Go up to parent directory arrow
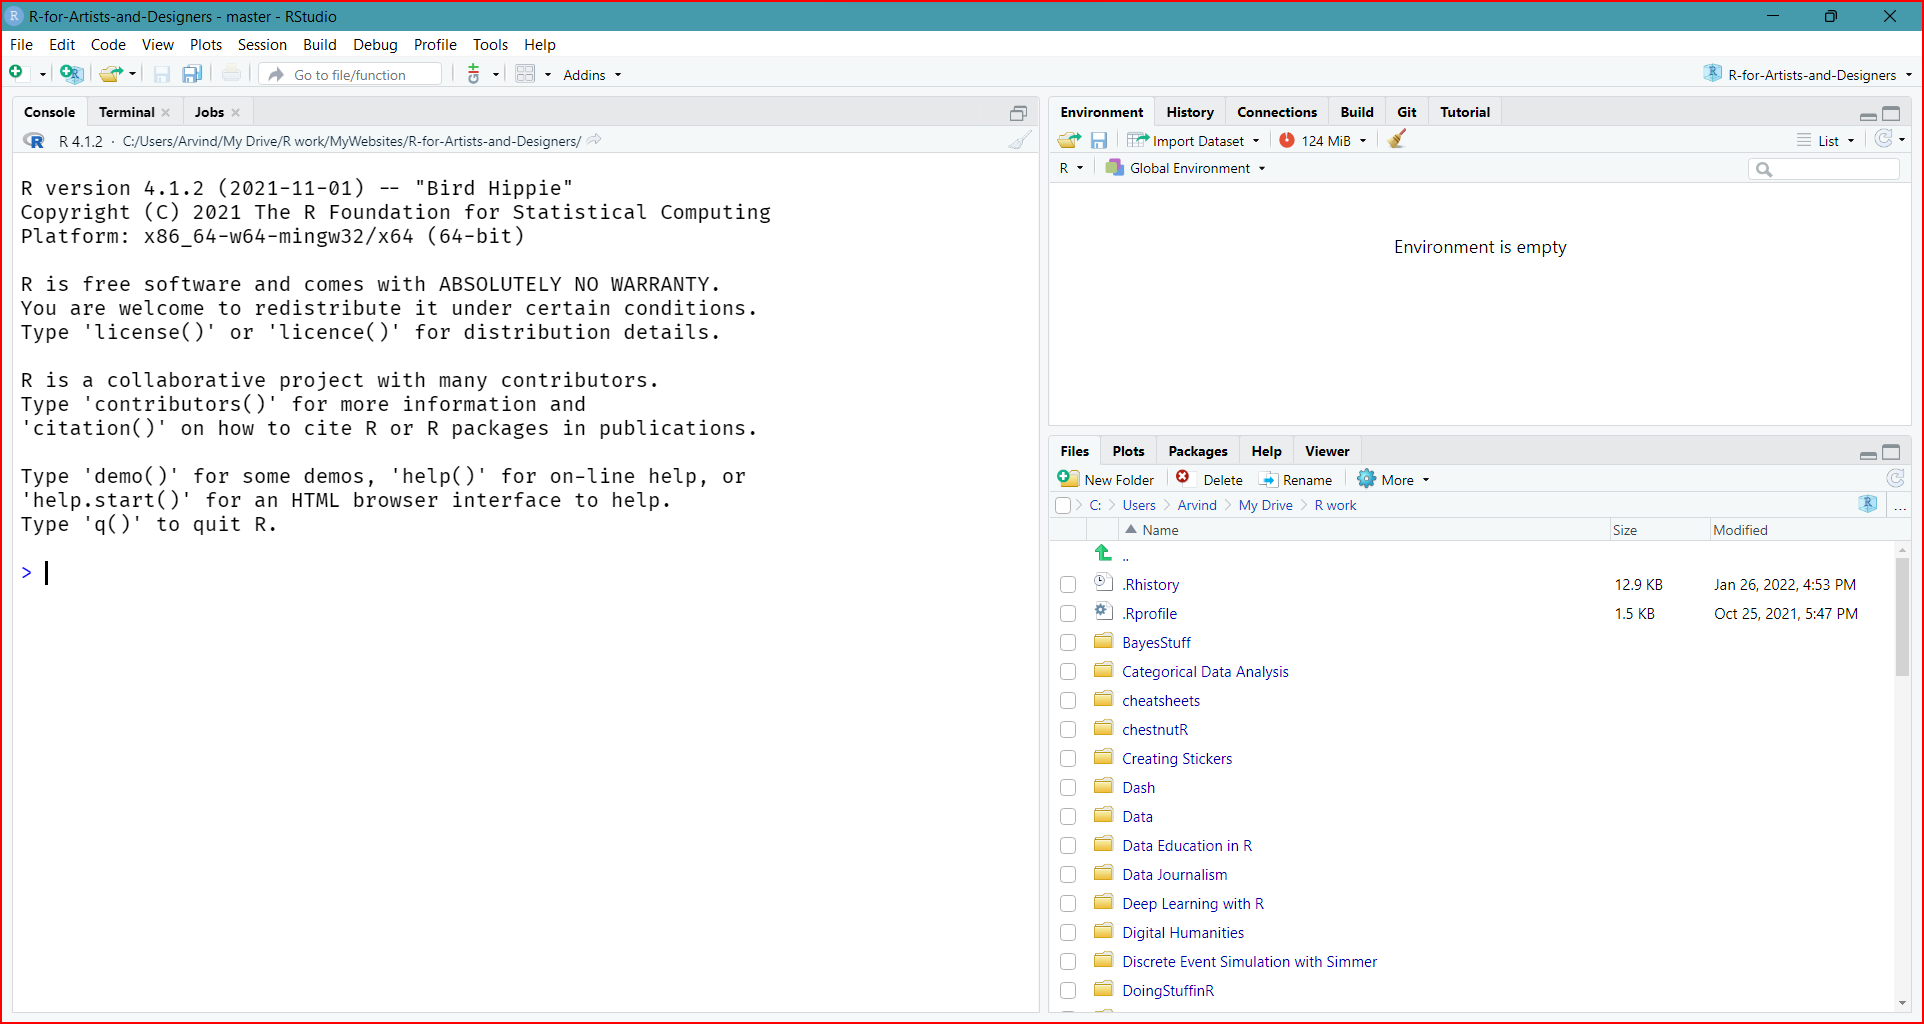The width and height of the screenshot is (1924, 1024). [1104, 553]
